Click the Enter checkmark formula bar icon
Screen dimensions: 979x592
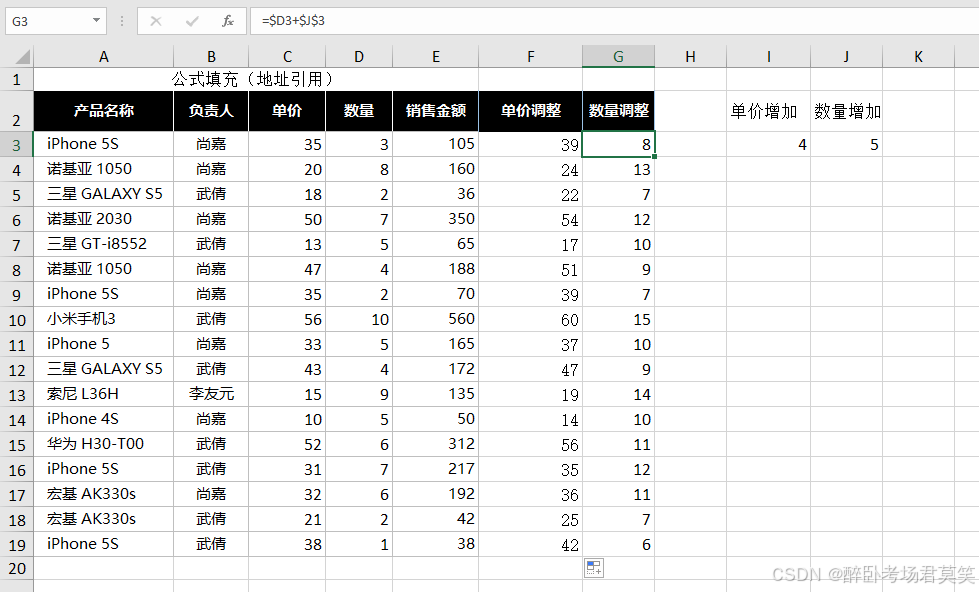click(192, 21)
